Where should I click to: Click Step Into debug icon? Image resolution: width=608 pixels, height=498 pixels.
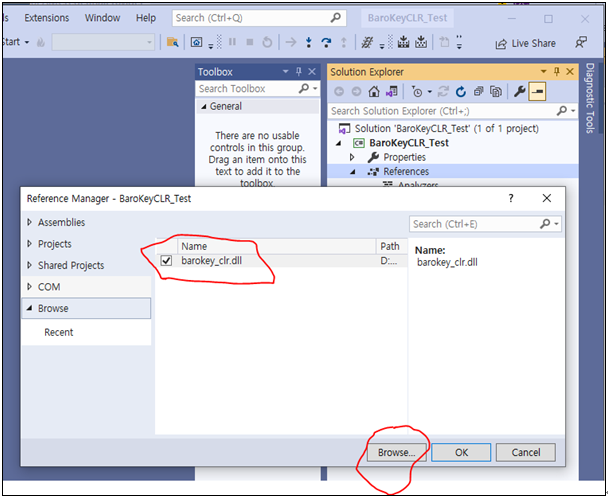point(309,42)
